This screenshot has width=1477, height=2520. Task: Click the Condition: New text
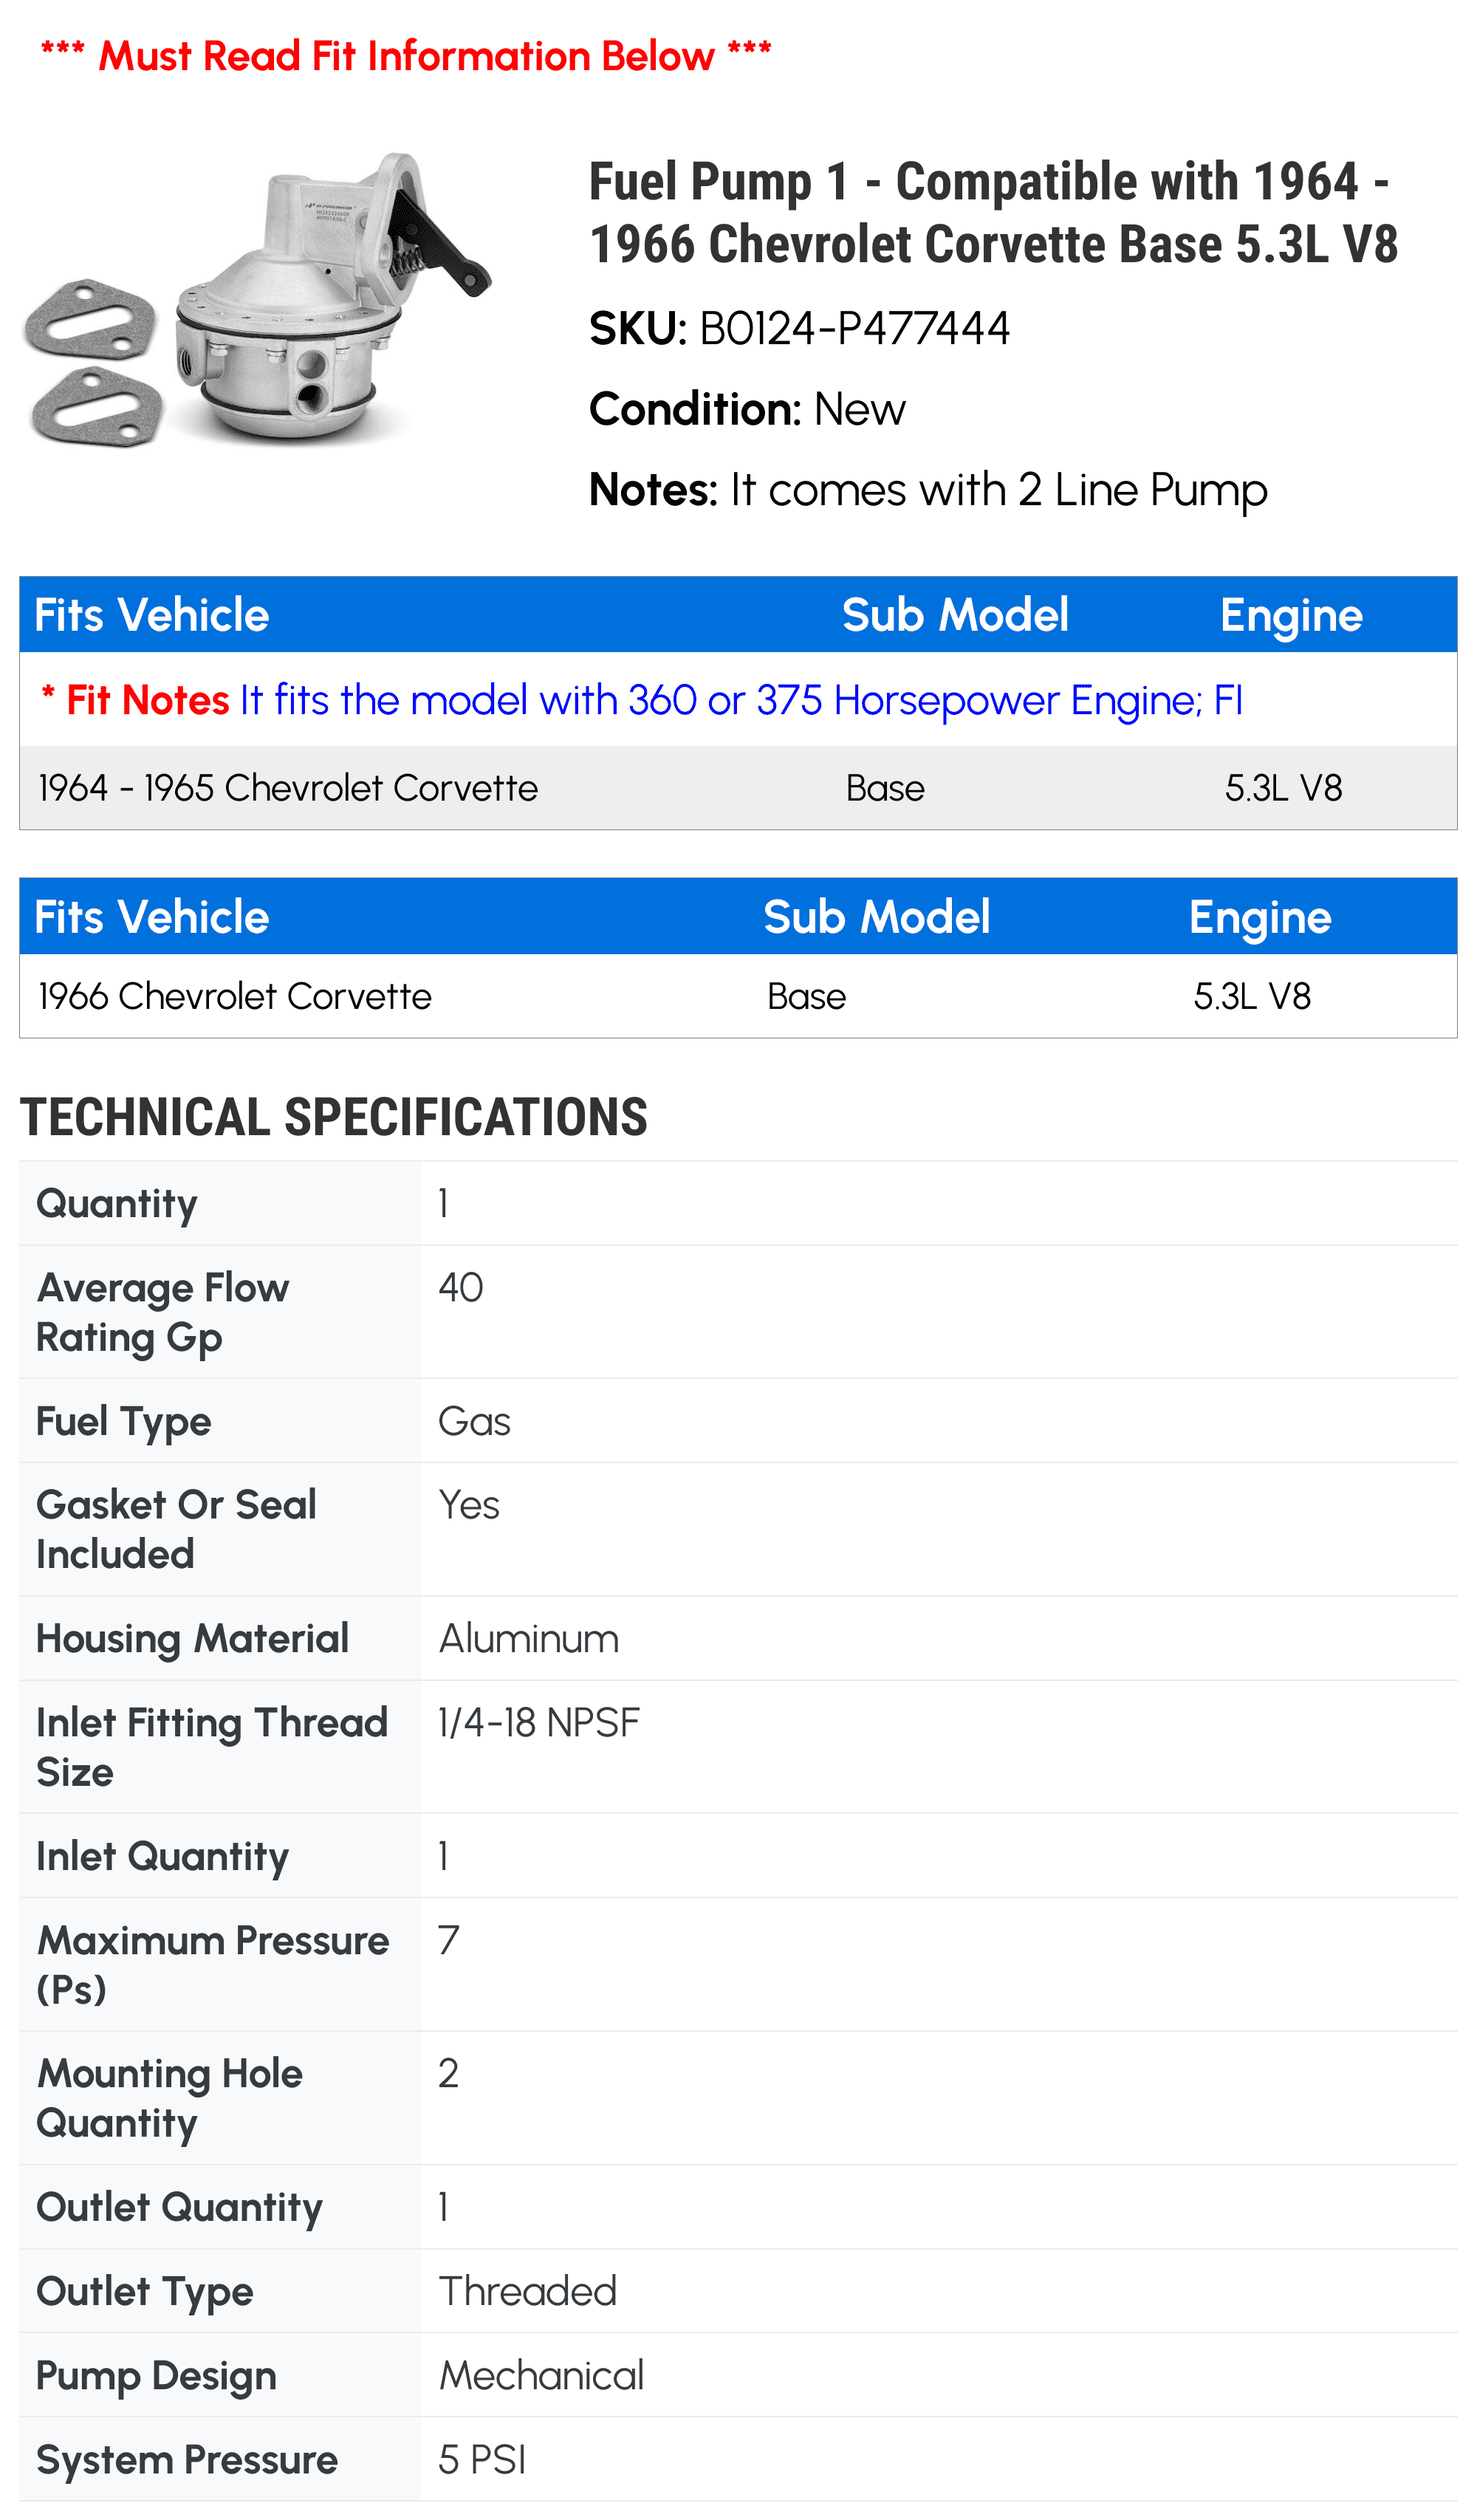point(747,409)
